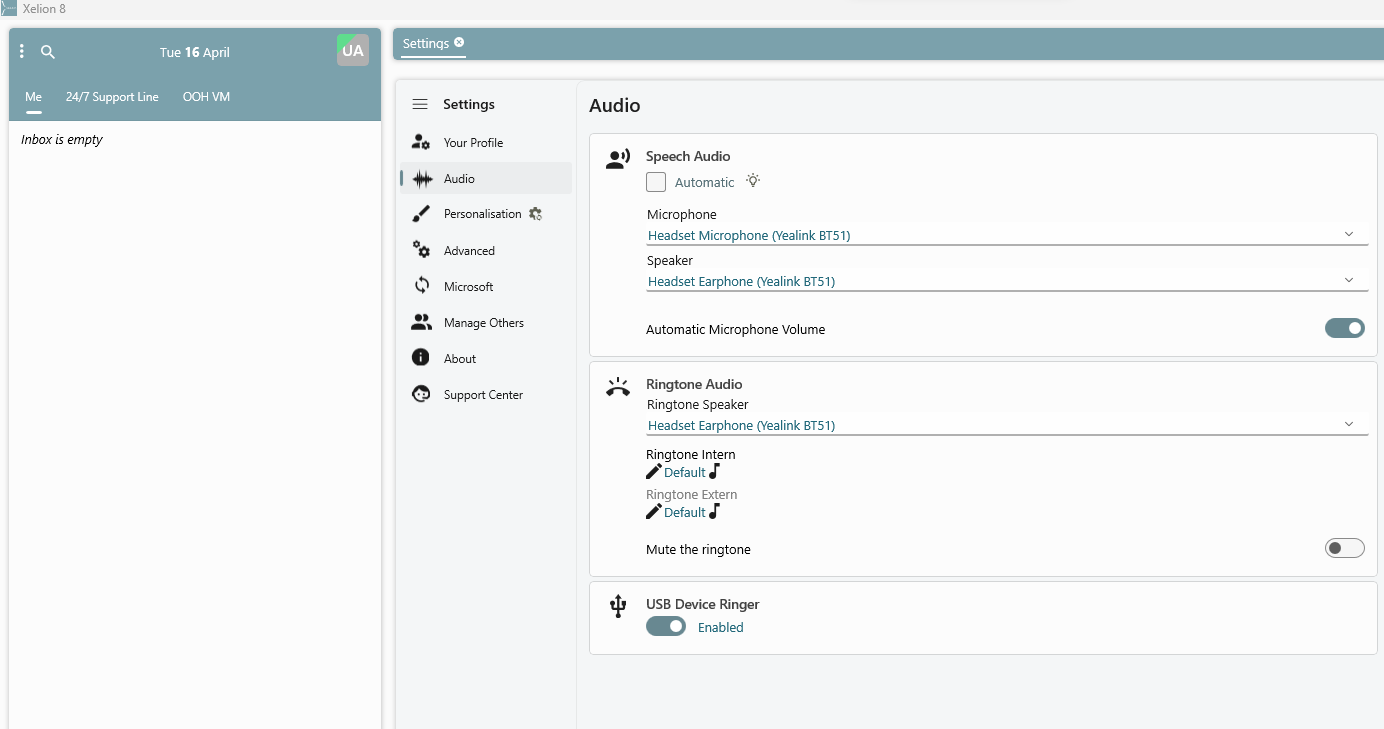Go to Advanced settings

(x=486, y=251)
